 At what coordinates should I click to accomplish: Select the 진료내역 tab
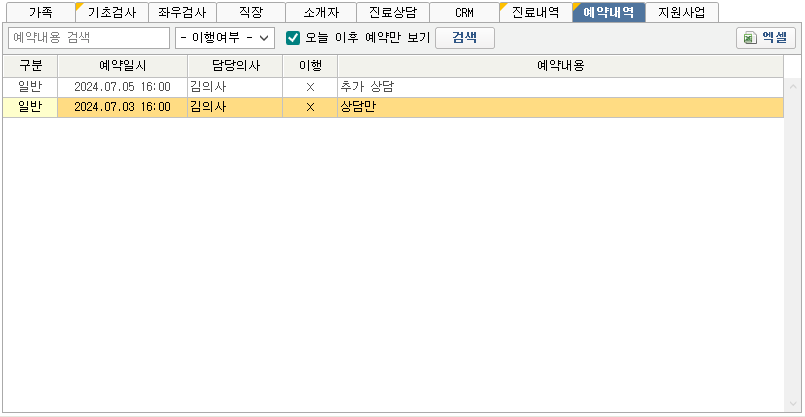point(535,13)
